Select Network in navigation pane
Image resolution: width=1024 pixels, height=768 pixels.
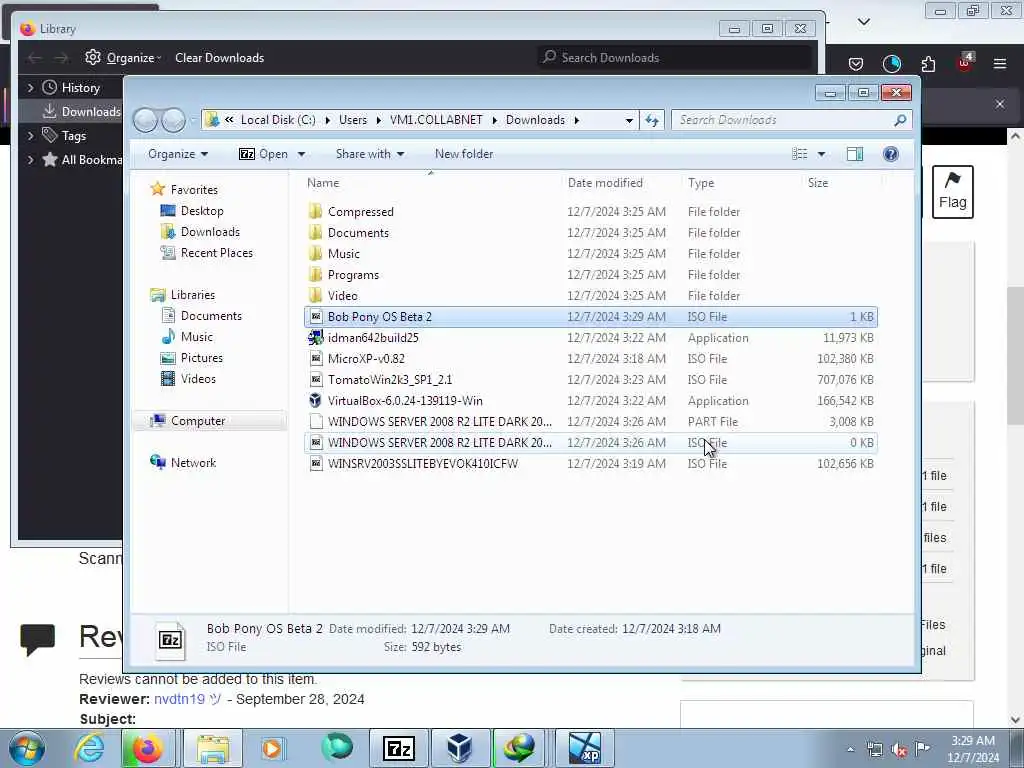coord(193,462)
